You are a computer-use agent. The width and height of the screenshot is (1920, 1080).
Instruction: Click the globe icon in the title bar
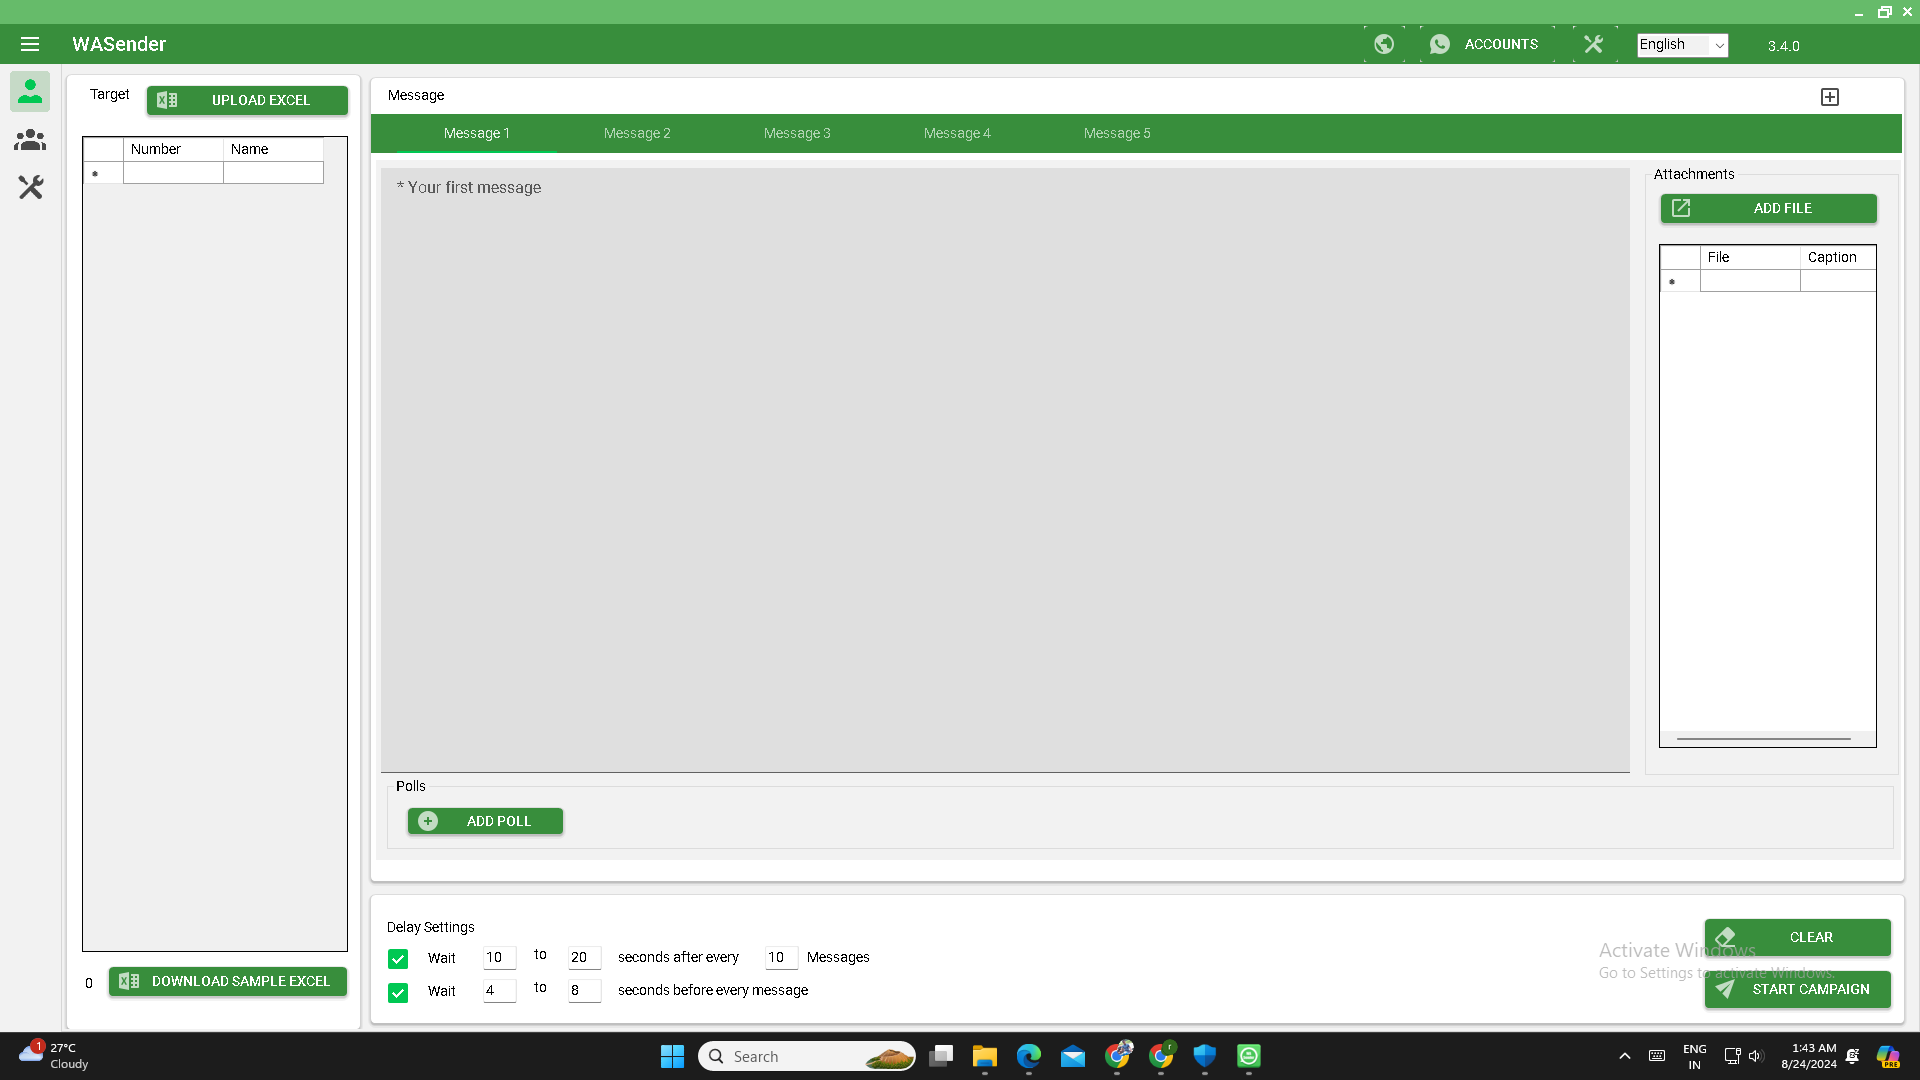click(x=1385, y=44)
